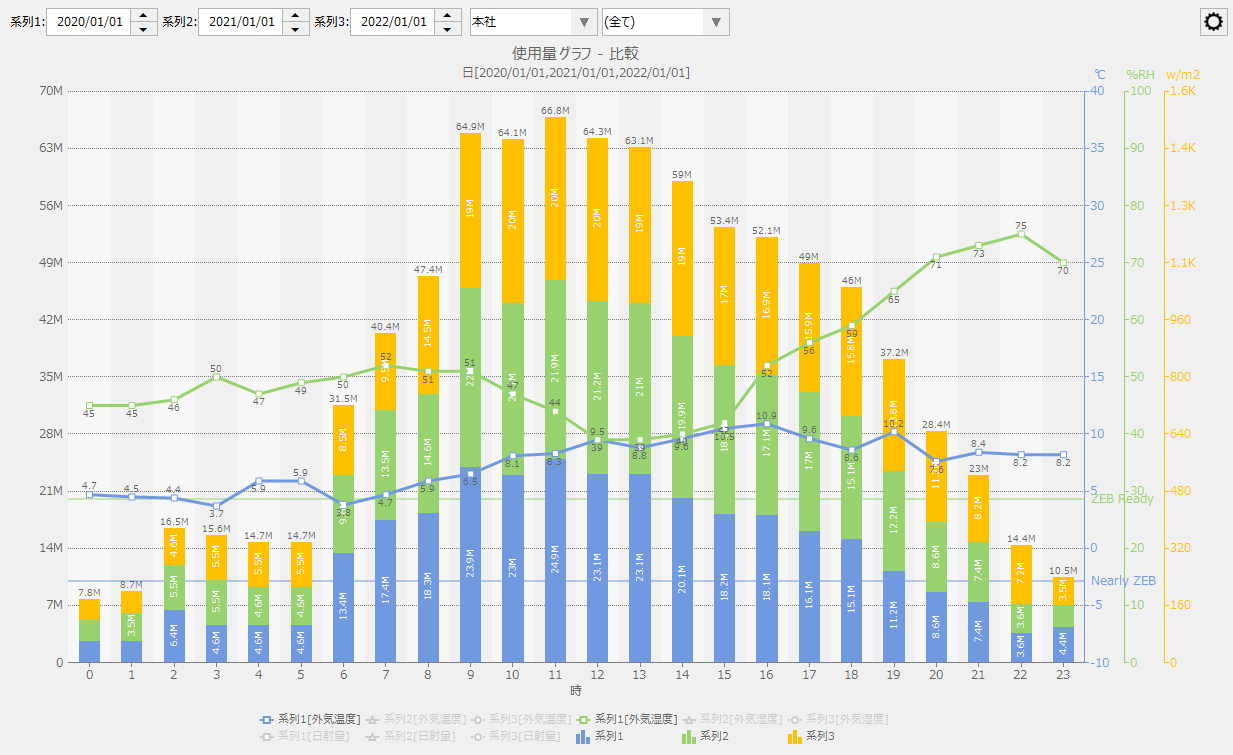Select the Nearly ZEB reference line label
This screenshot has height=755, width=1233.
click(1123, 581)
